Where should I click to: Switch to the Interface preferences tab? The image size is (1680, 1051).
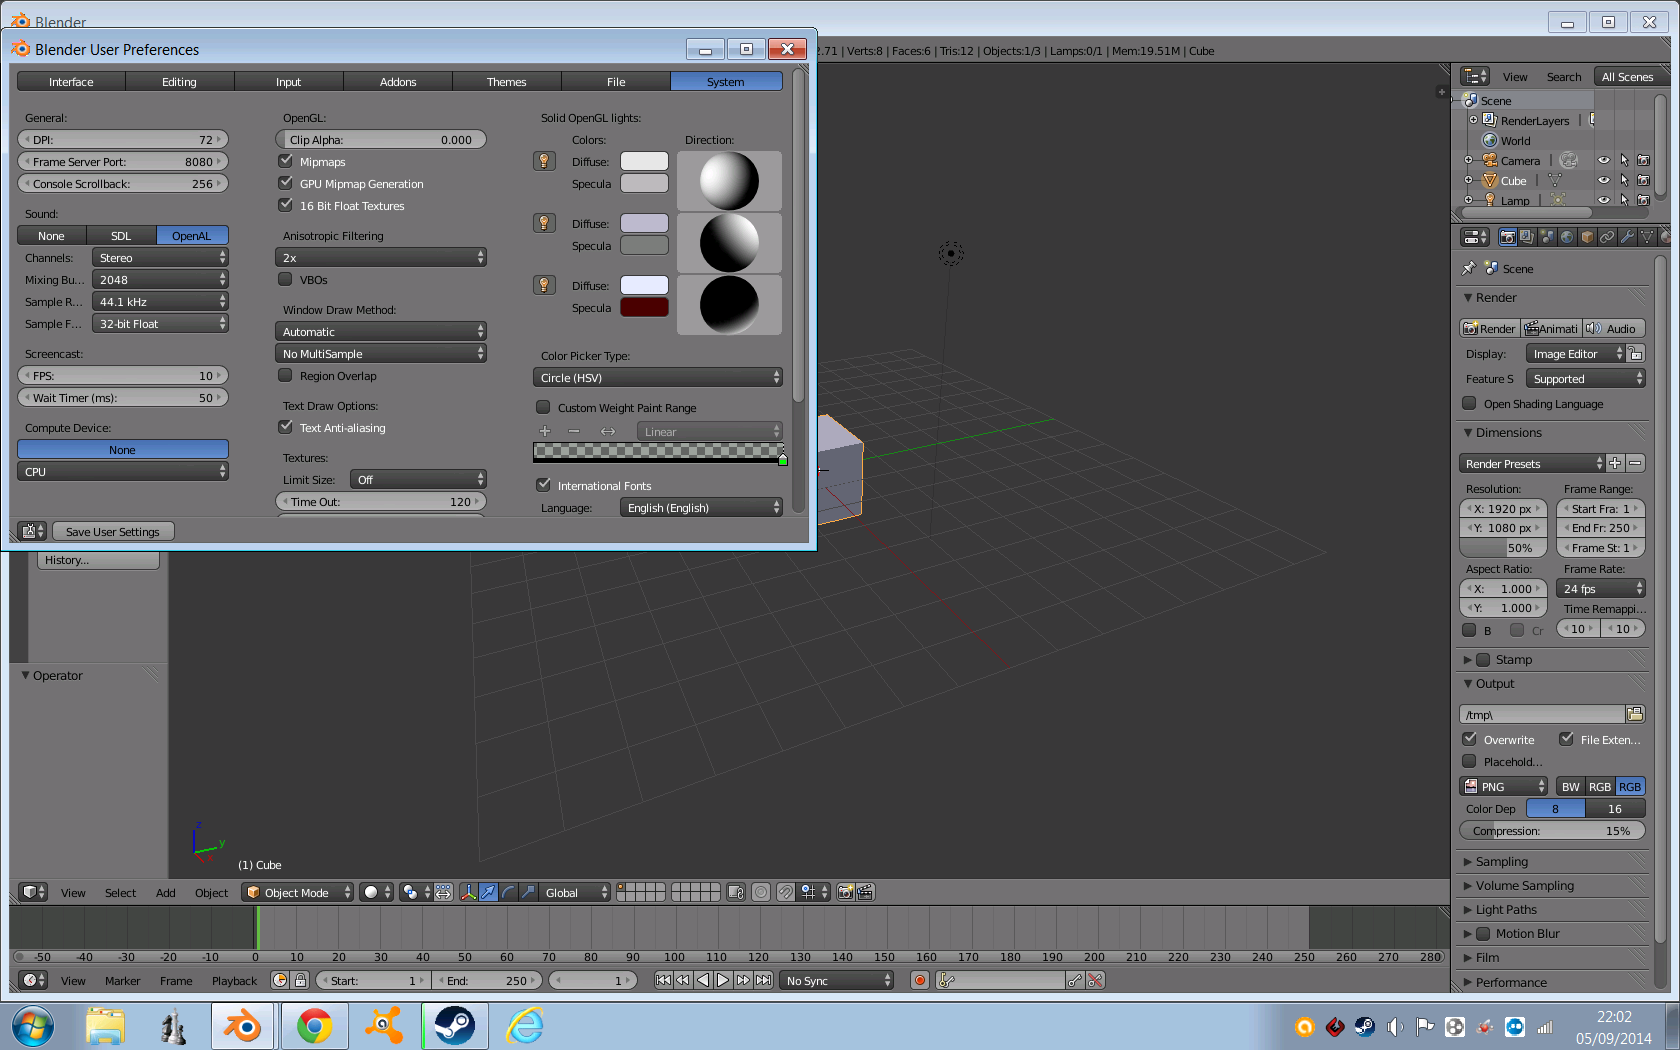pos(71,82)
